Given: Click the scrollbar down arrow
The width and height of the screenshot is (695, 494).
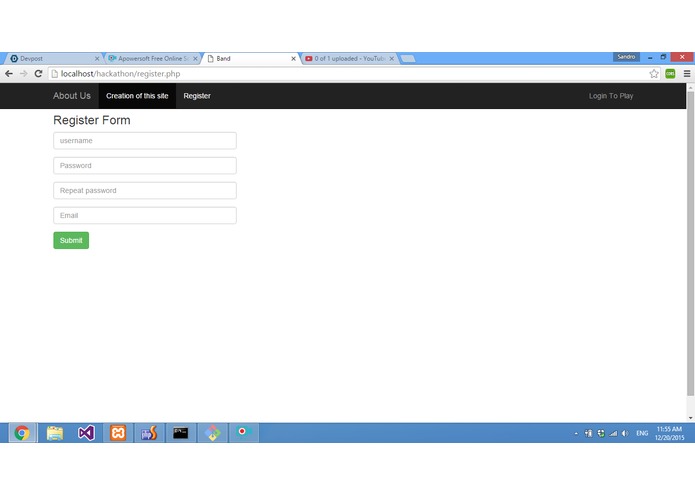Looking at the screenshot, I should coord(691,418).
